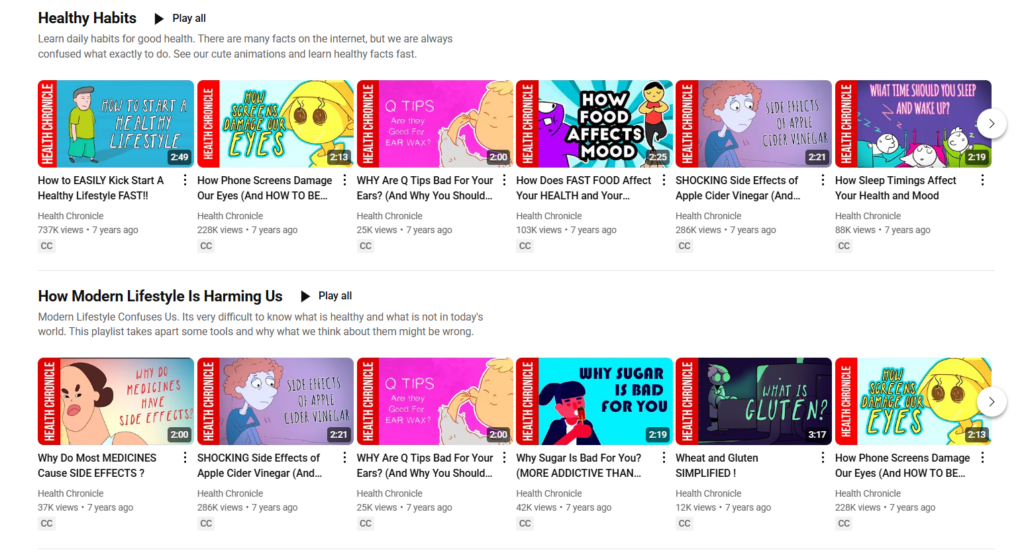This screenshot has height=557, width=1024.
Task: Click Health Chronicle channel under Sugar video
Action: (549, 494)
